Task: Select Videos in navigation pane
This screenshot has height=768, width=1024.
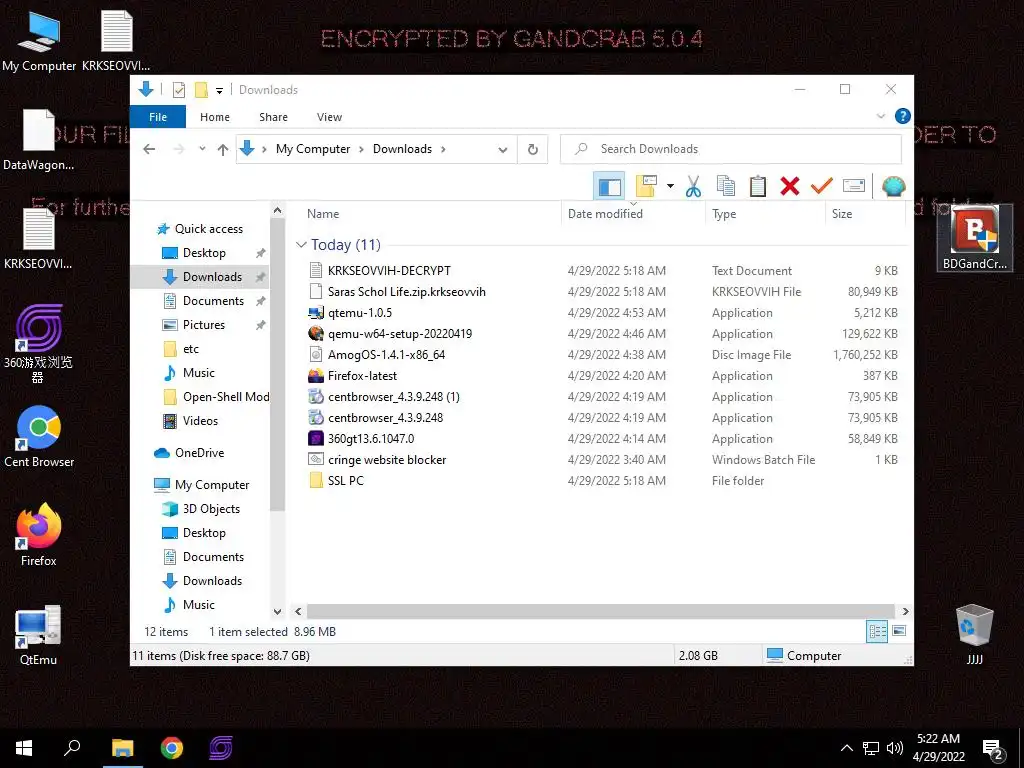Action: [200, 421]
